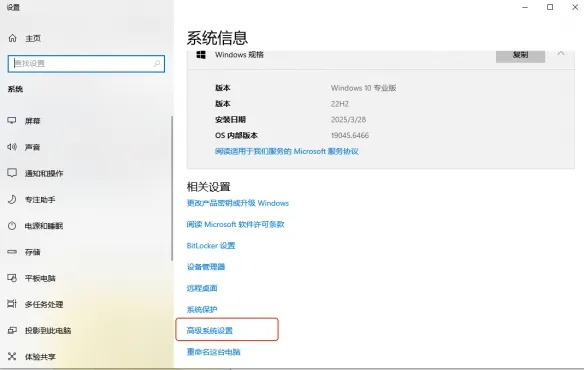Click the sidebar vertical scrollbar
584x370 pixels.
coord(172,188)
